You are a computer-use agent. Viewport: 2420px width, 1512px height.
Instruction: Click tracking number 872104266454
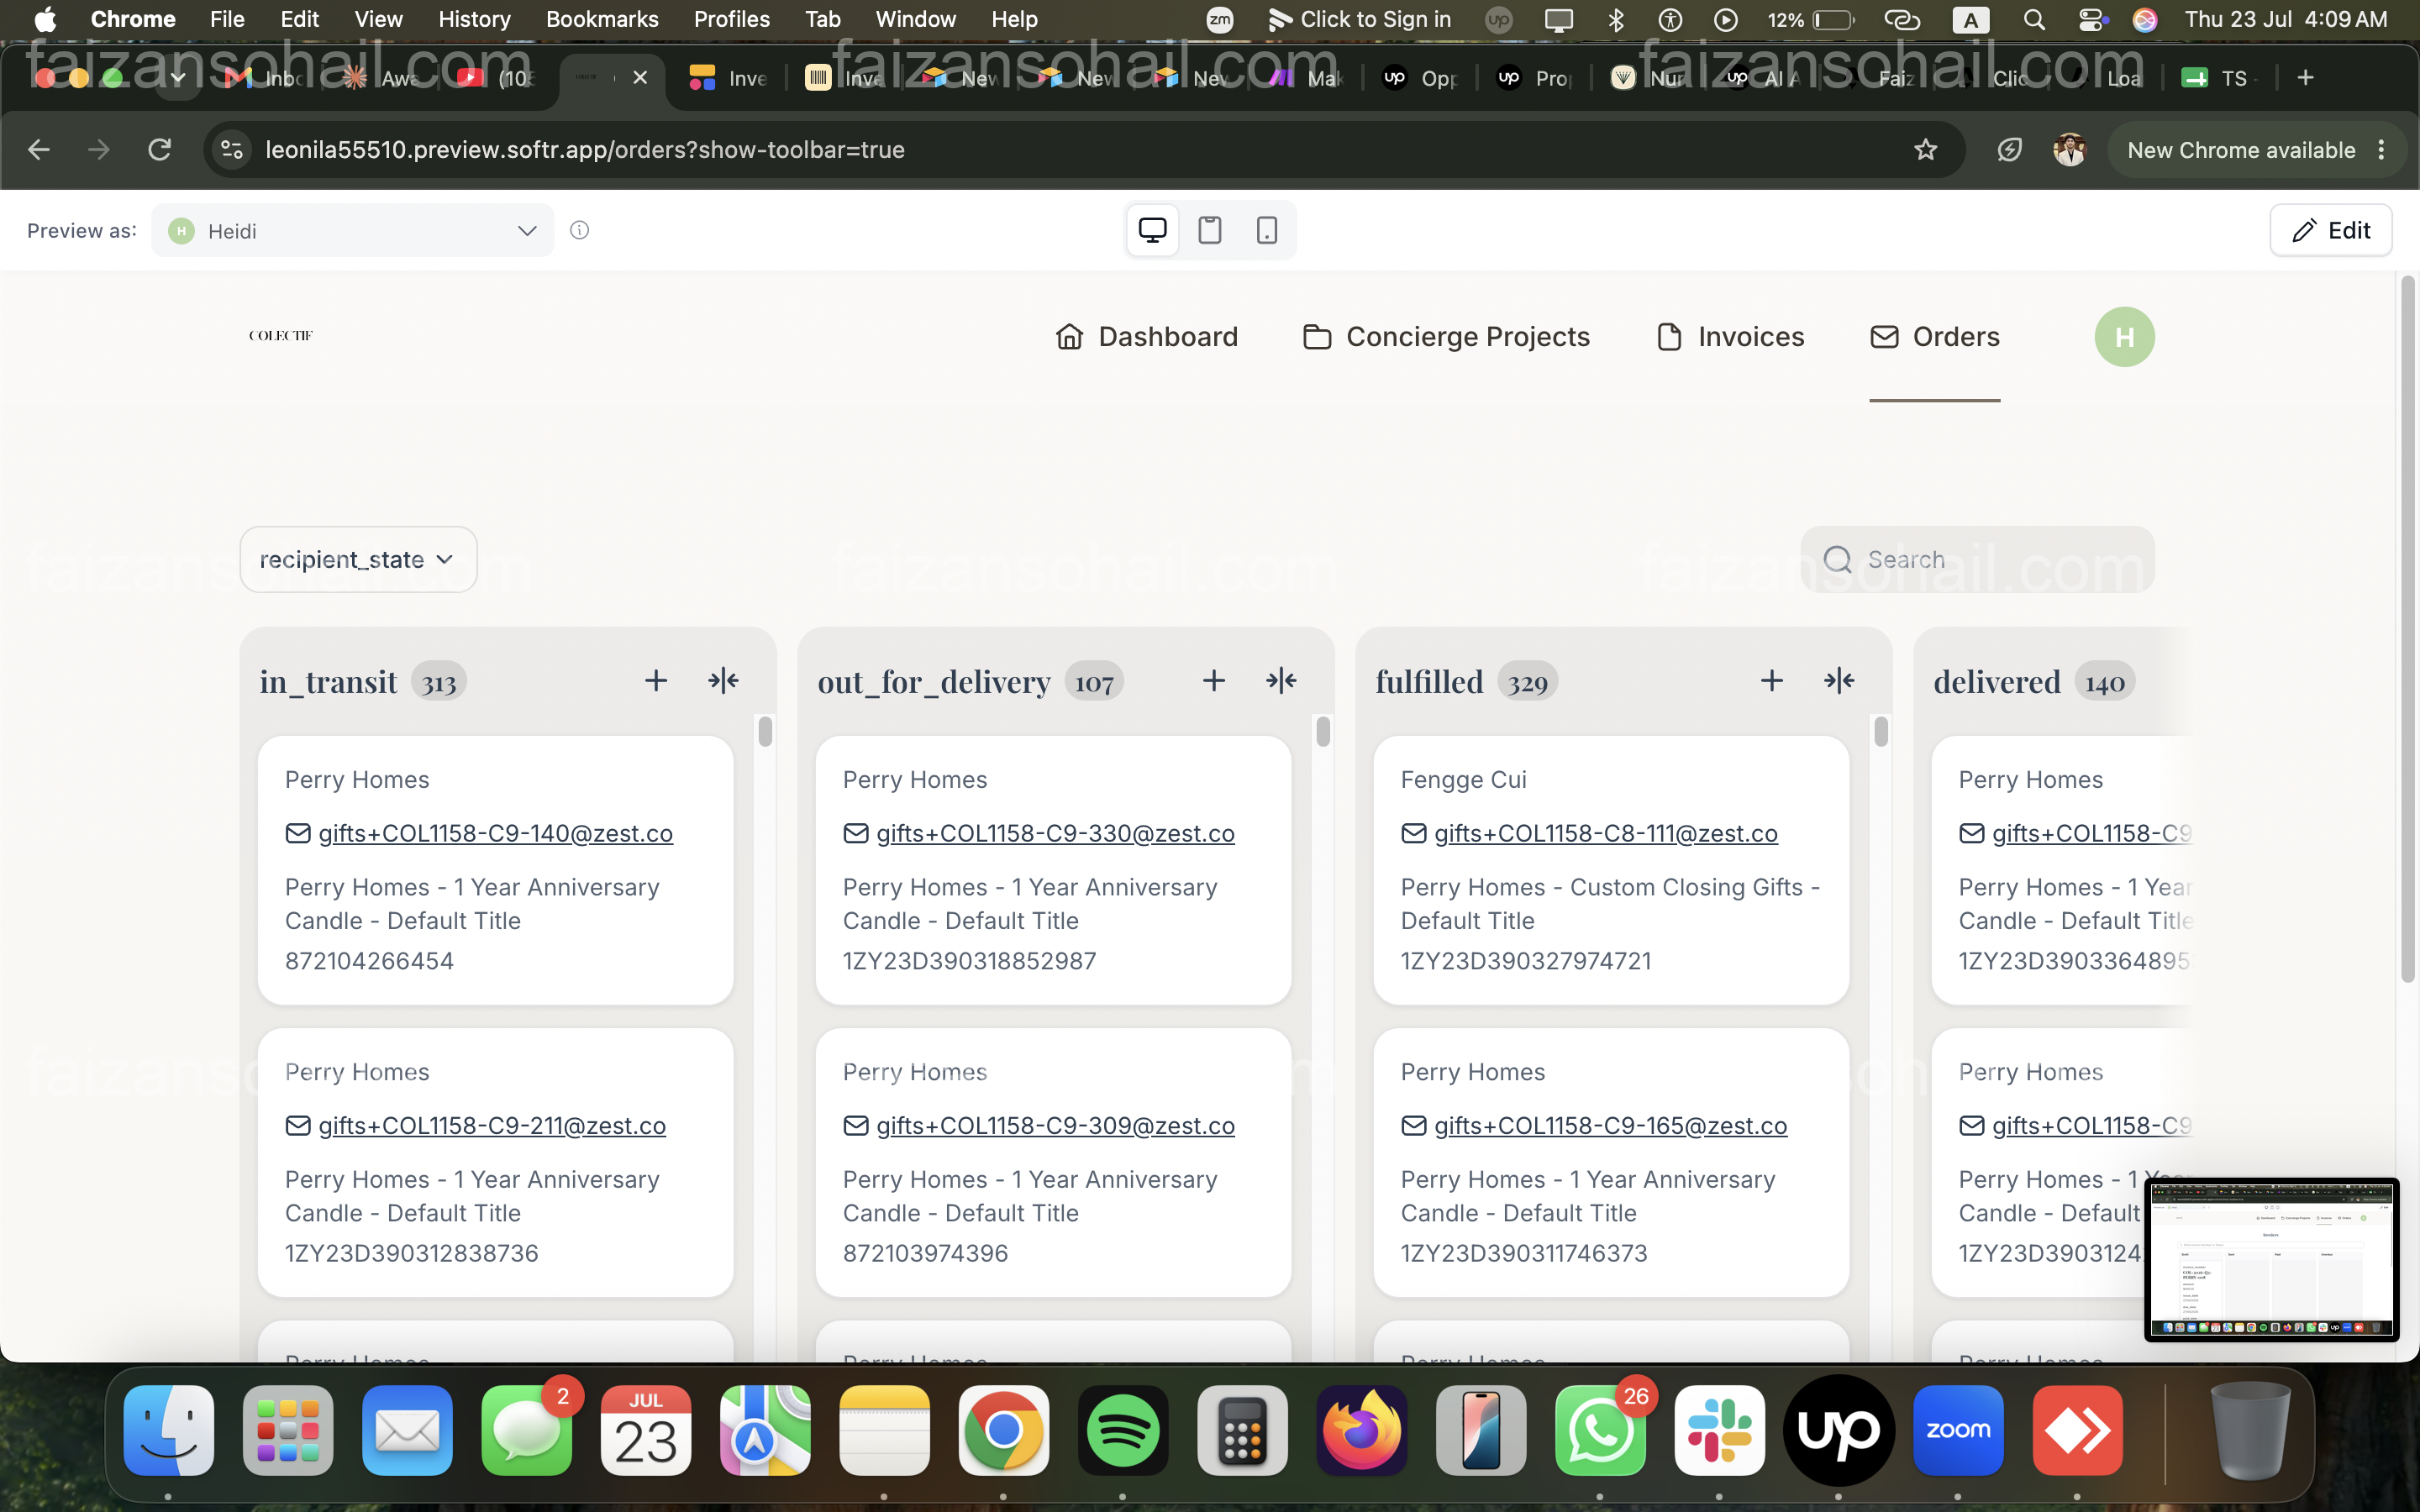369,961
